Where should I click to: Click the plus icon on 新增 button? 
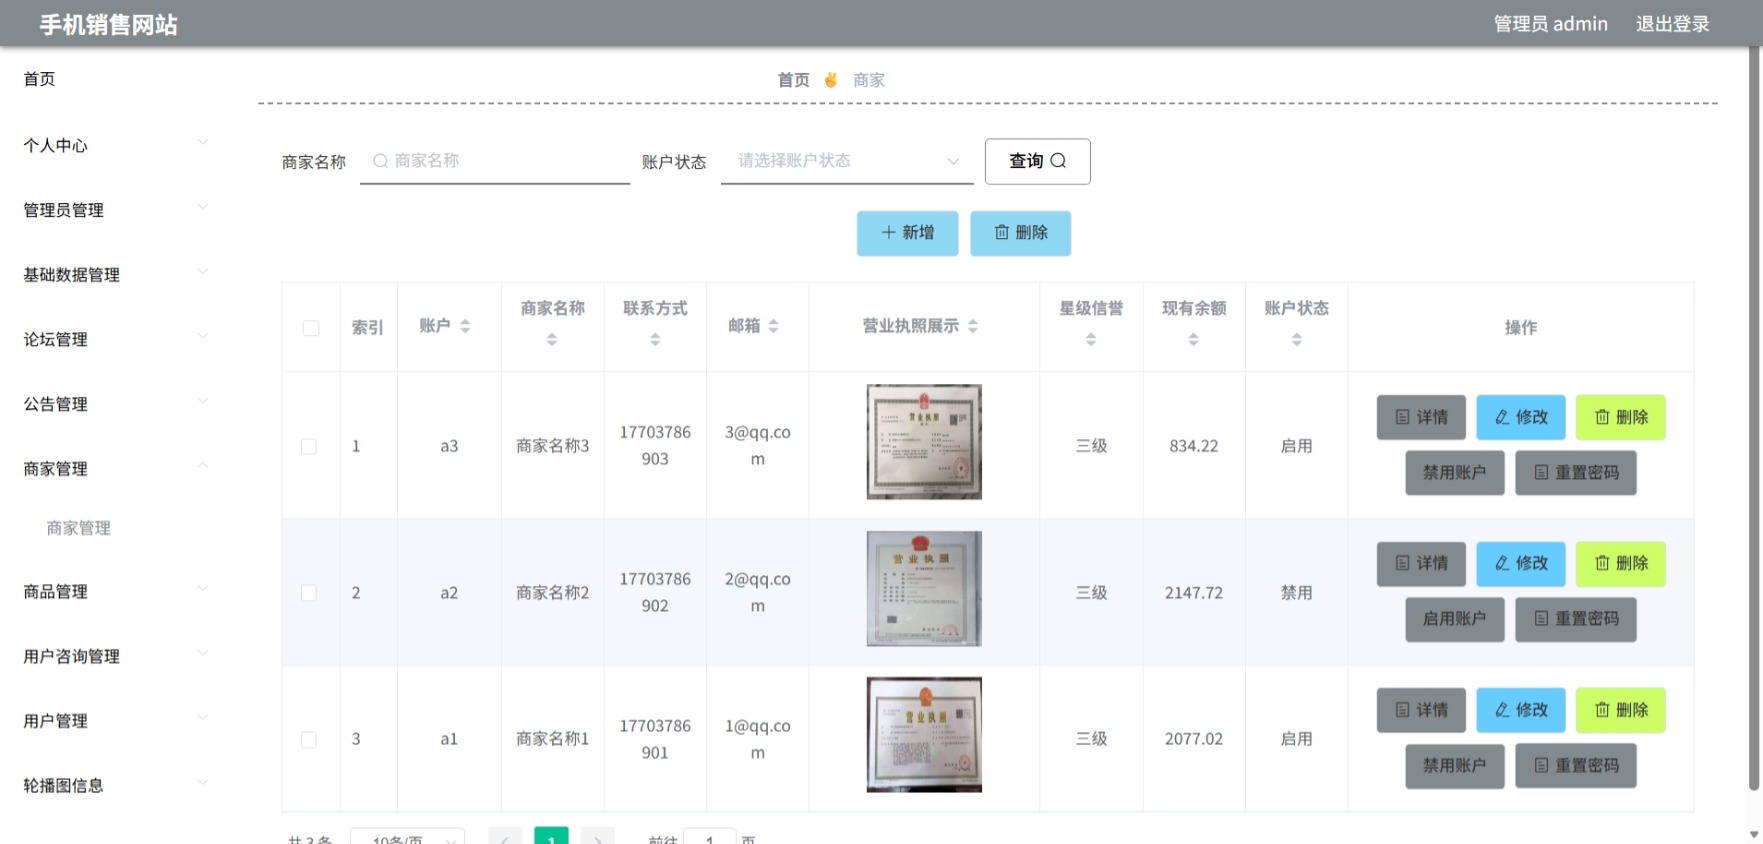888,232
